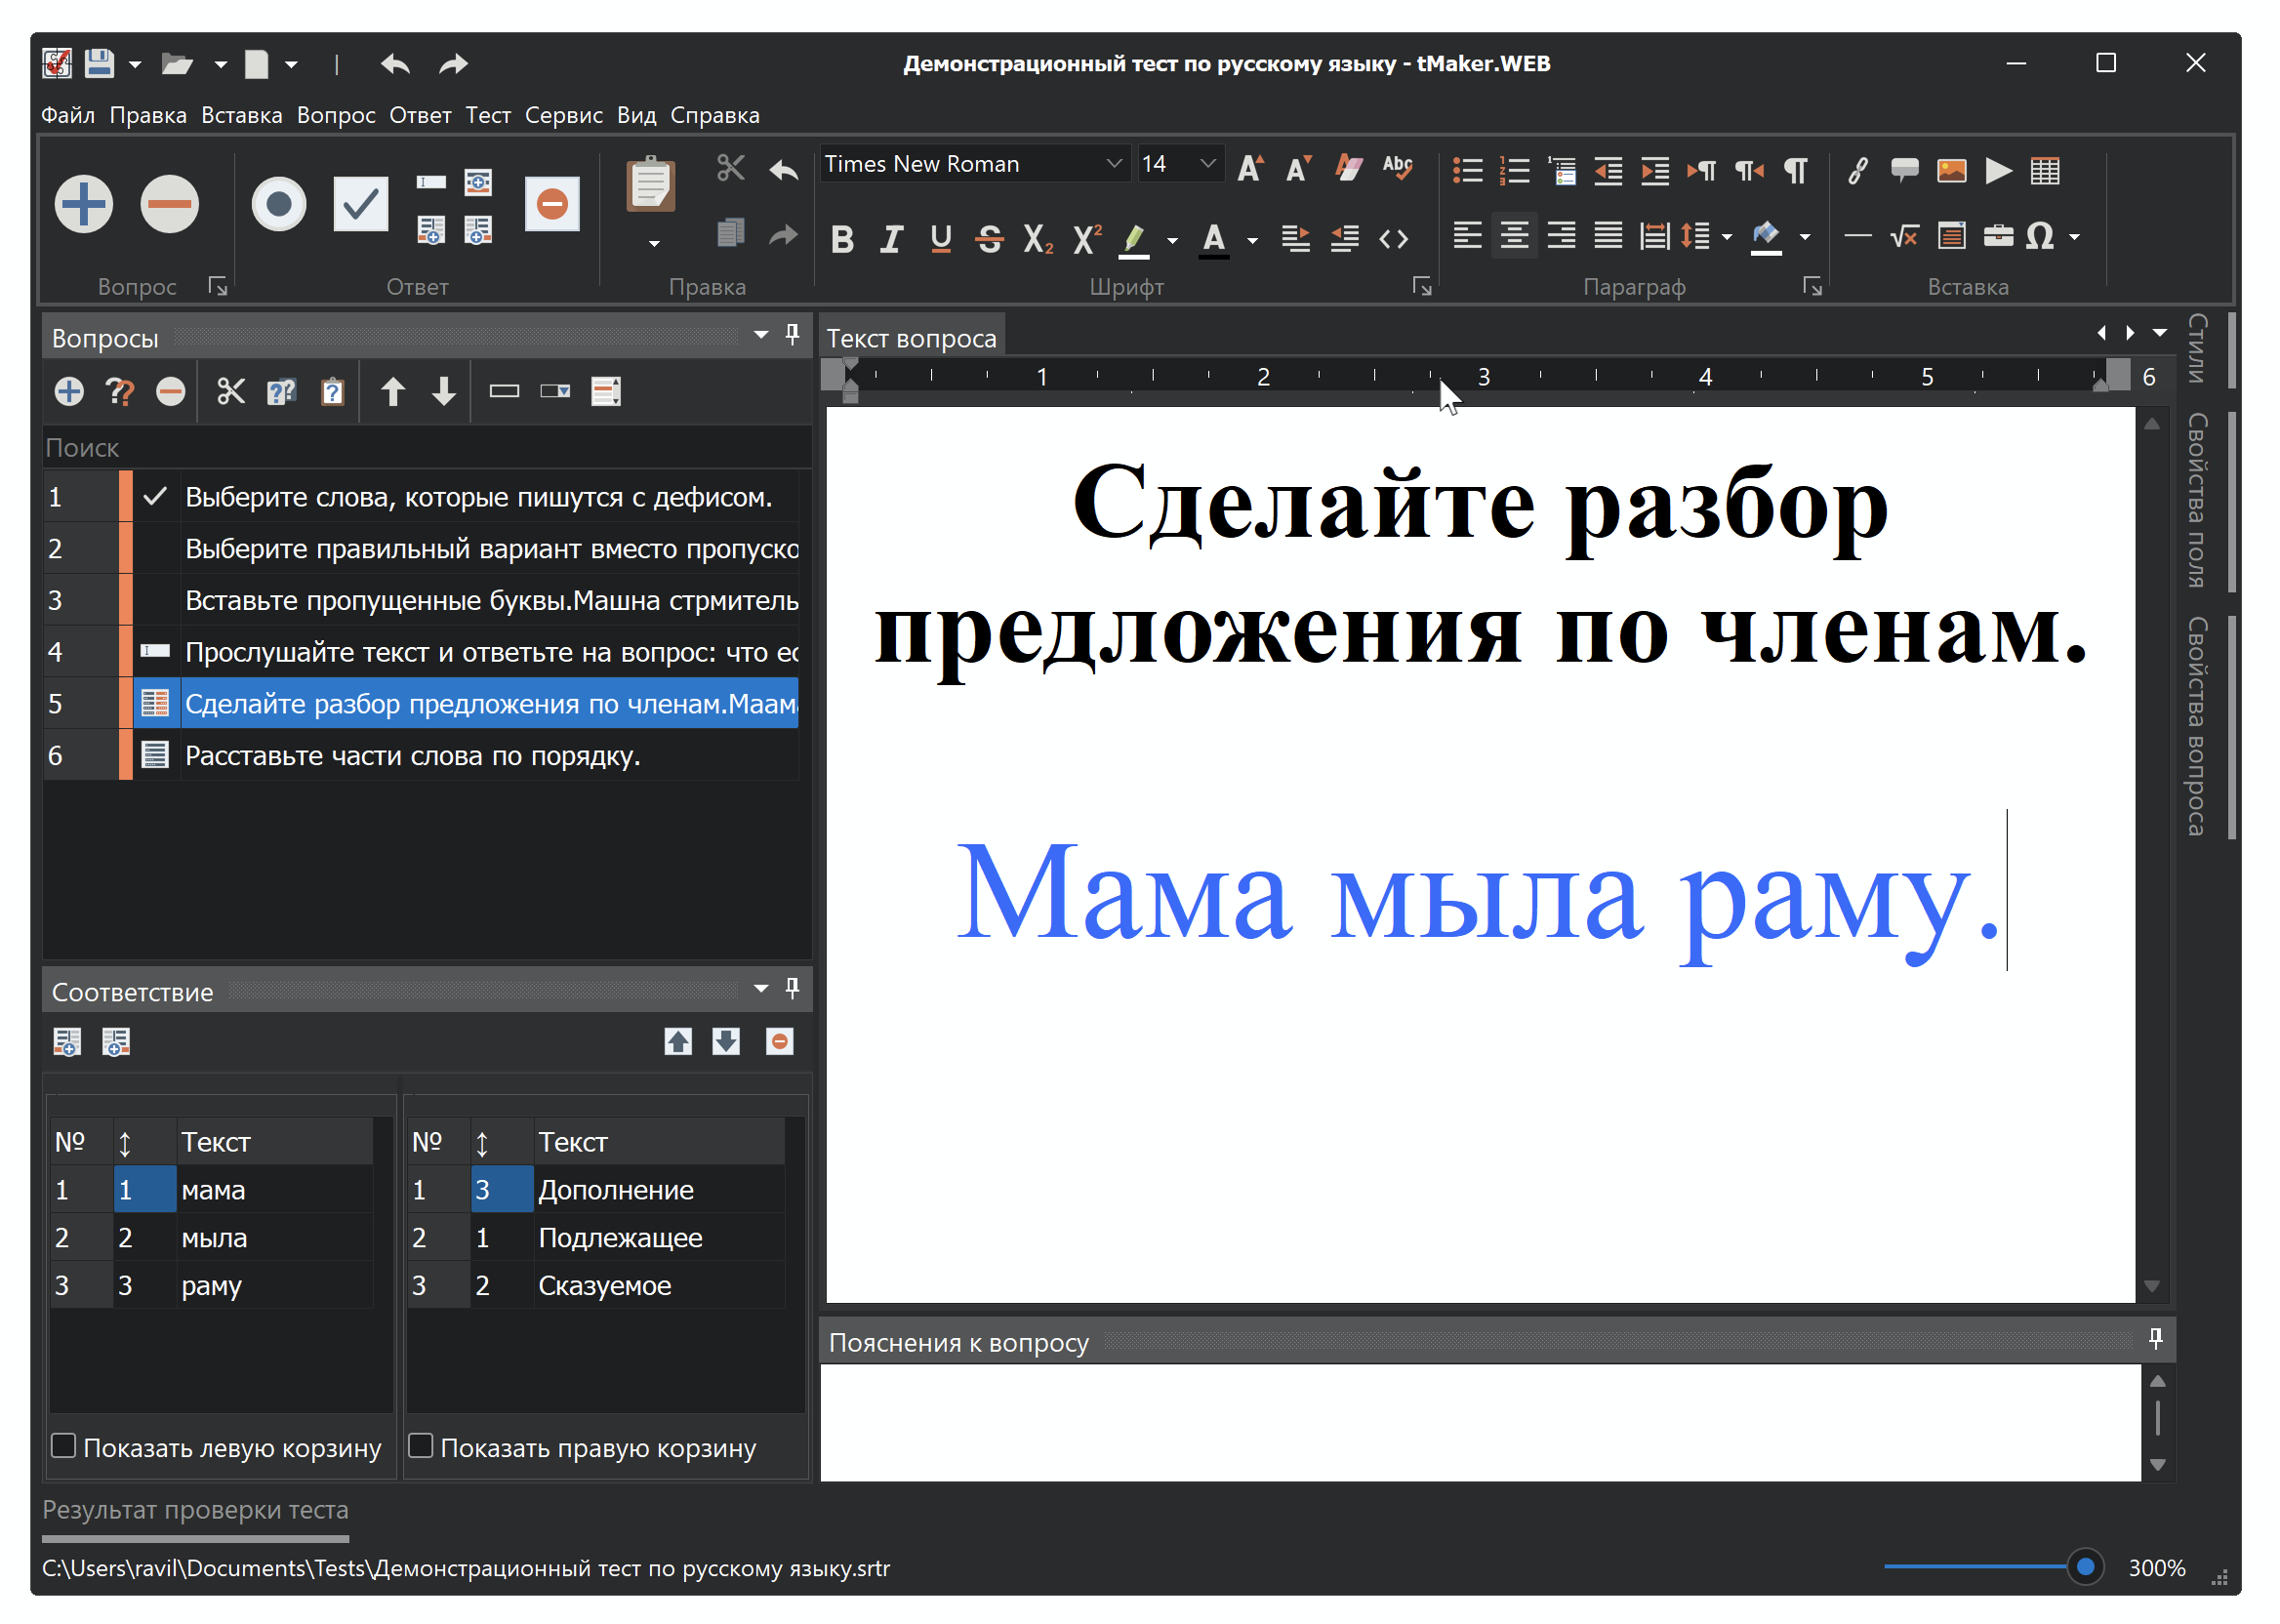Click move question down arrow in Вопросы panel

point(444,392)
